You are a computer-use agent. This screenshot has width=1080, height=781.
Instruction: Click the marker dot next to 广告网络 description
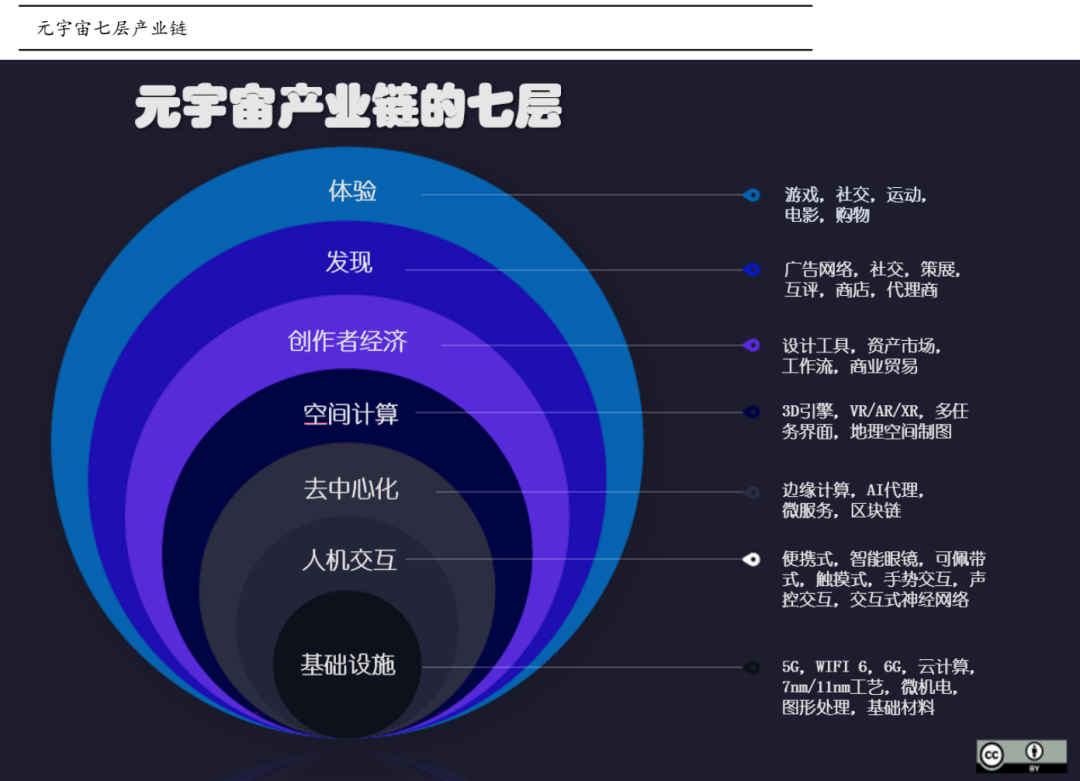coord(752,269)
